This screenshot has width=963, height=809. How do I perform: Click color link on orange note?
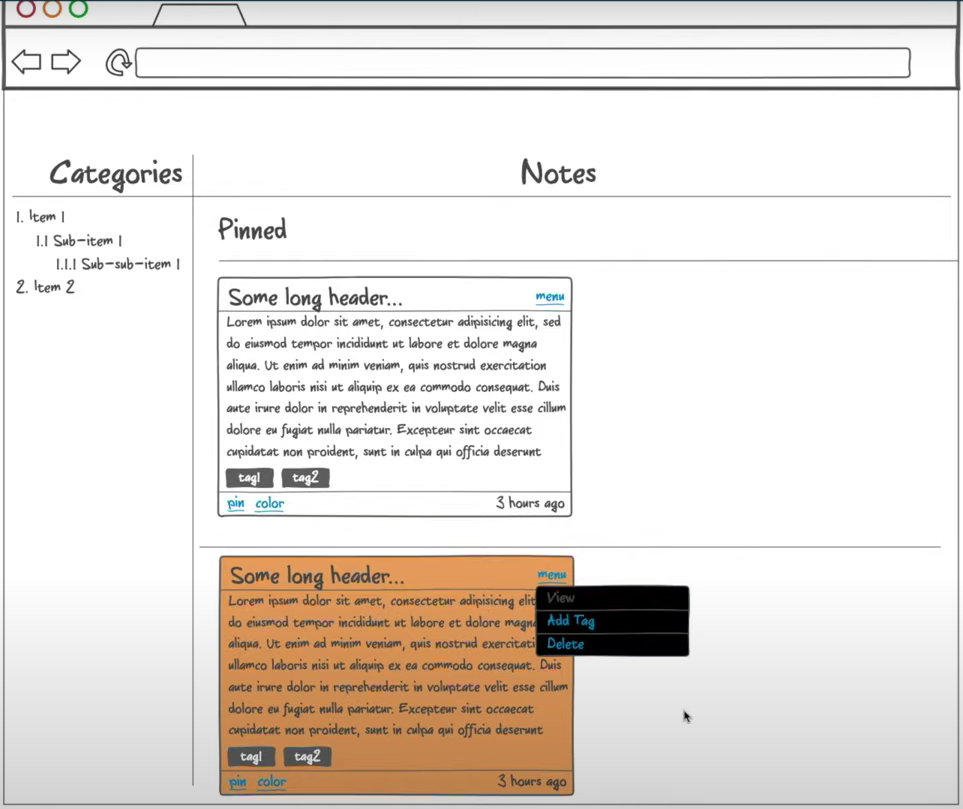tap(271, 782)
